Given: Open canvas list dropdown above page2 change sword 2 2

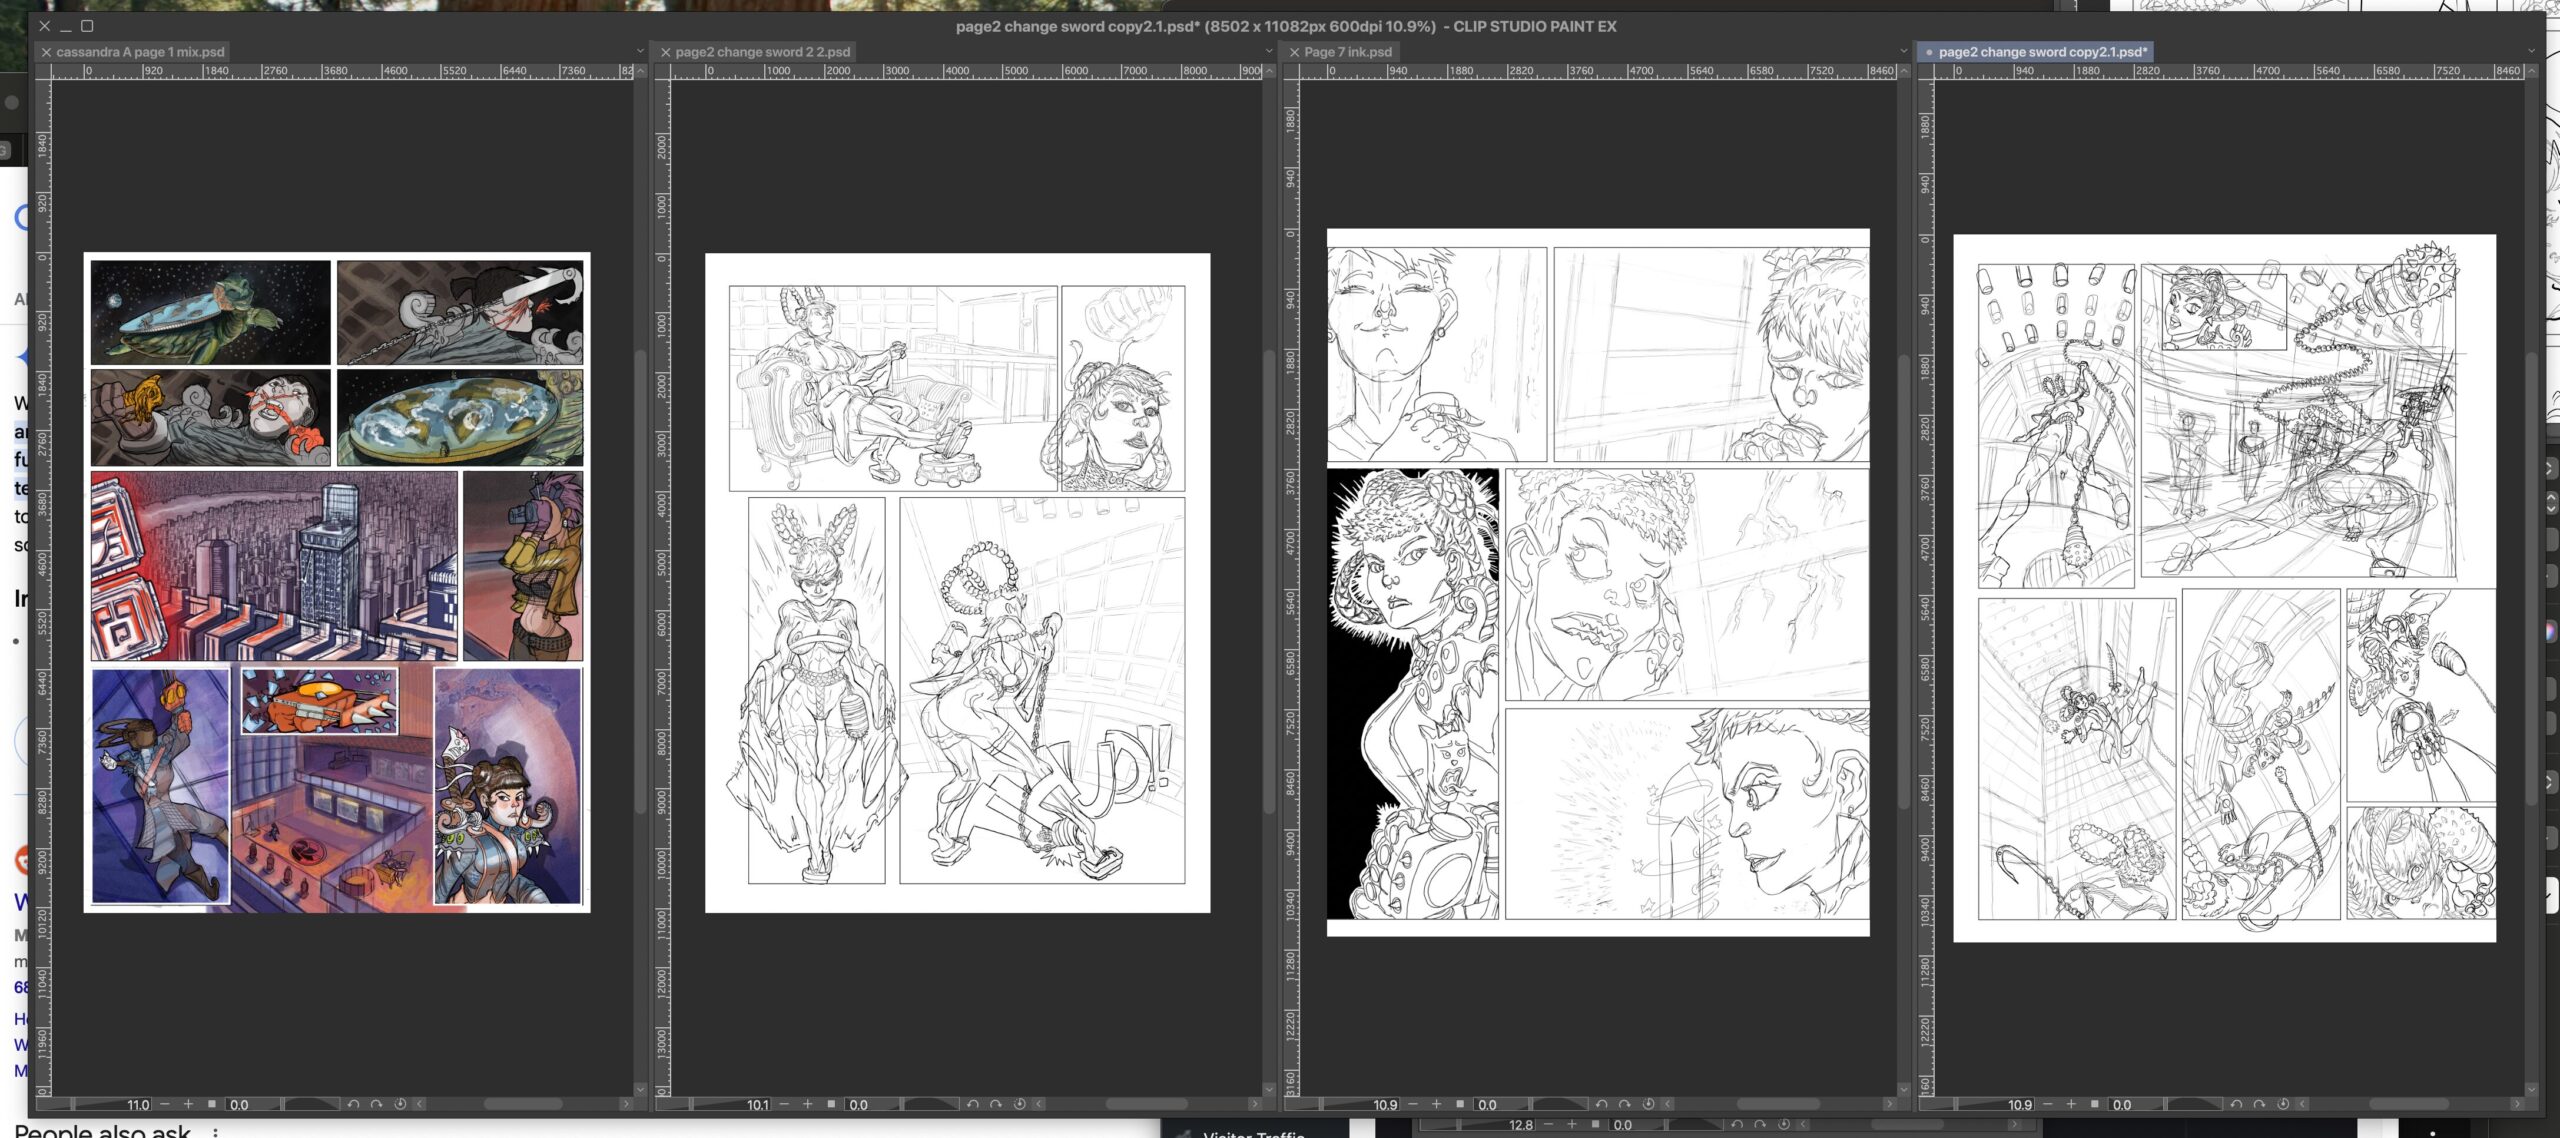Looking at the screenshot, I should [x=1269, y=51].
